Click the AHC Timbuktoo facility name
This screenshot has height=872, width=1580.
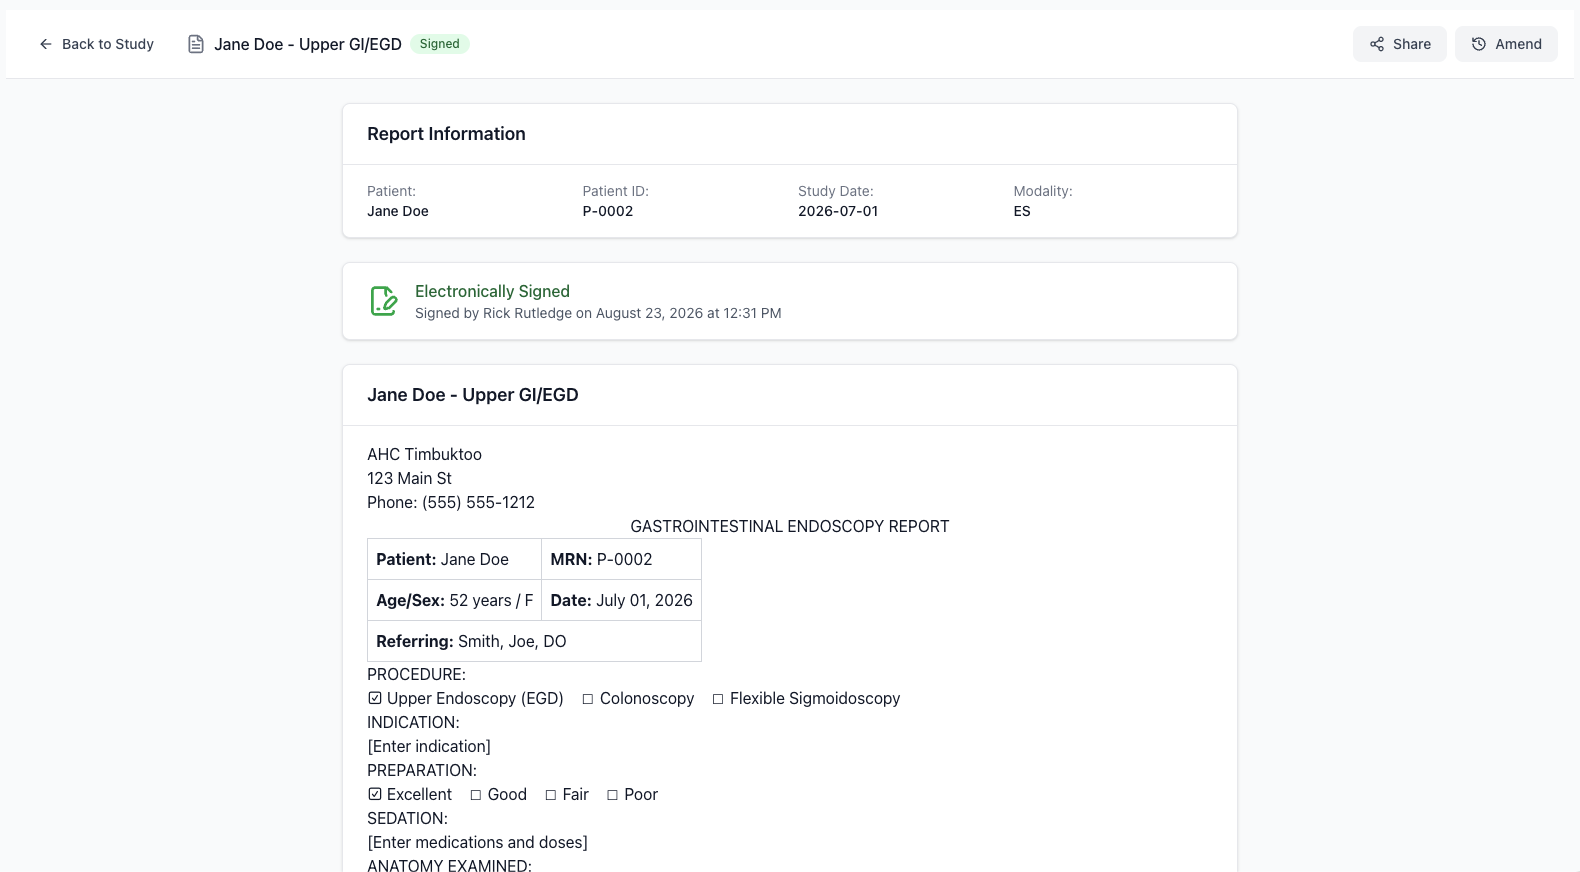(424, 454)
